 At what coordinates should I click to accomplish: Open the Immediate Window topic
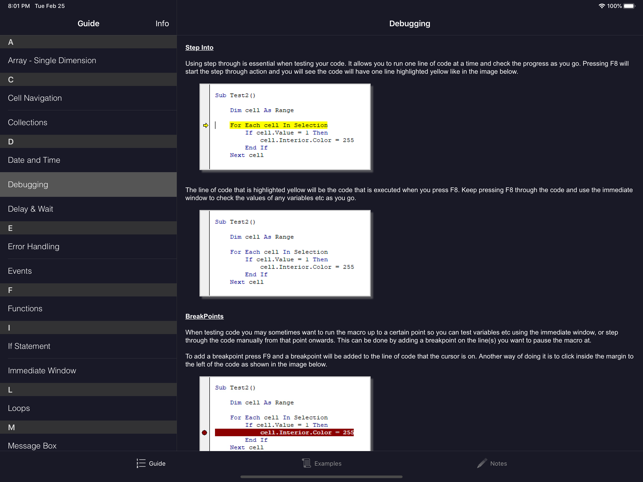pyautogui.click(x=89, y=370)
